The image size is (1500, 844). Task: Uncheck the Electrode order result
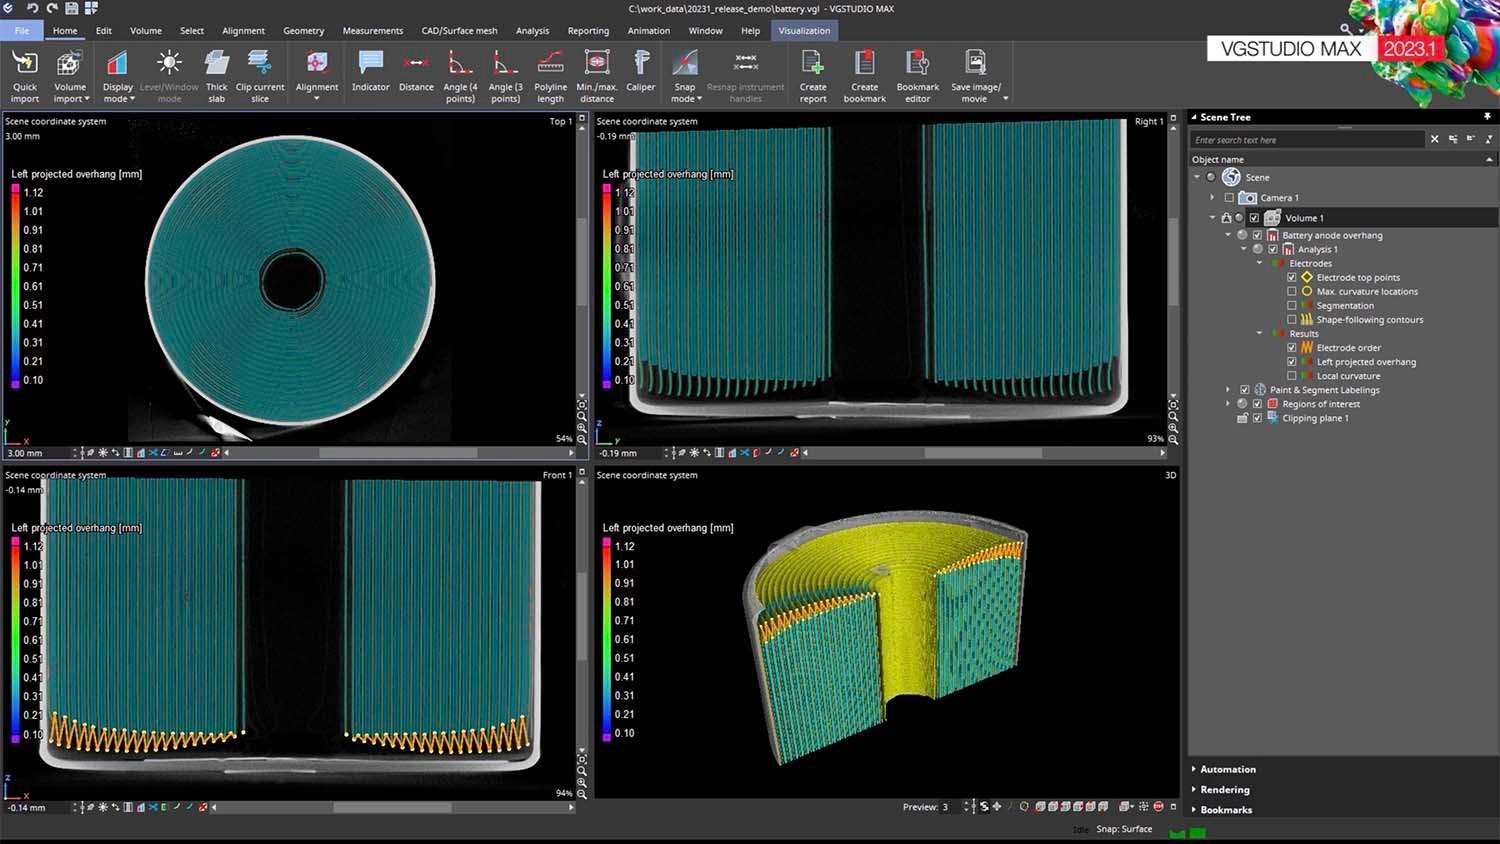pos(1292,348)
